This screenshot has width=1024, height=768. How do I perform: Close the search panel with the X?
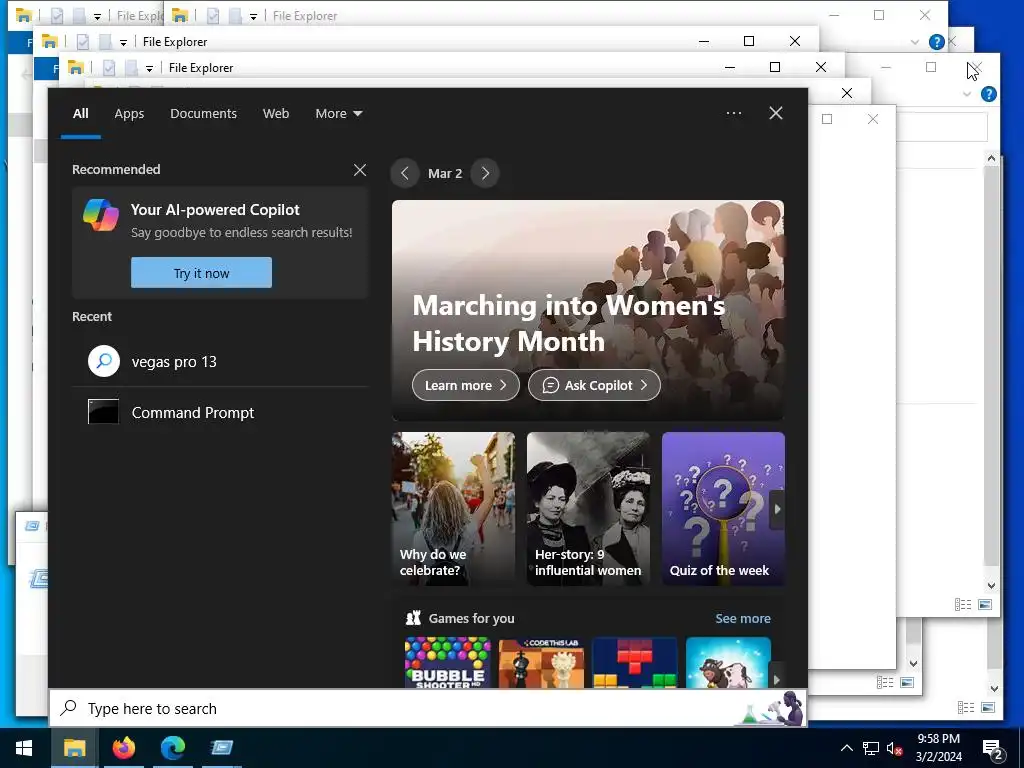pyautogui.click(x=775, y=113)
